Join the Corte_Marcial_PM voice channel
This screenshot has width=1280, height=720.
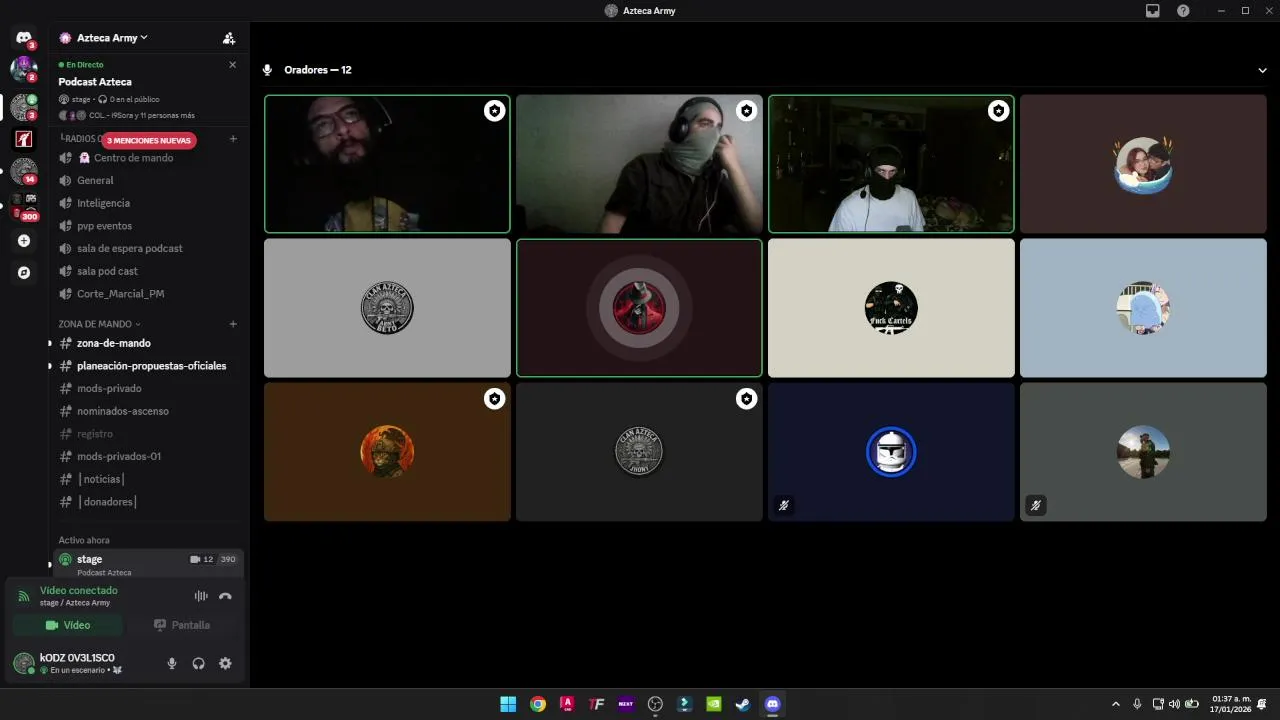click(147, 294)
